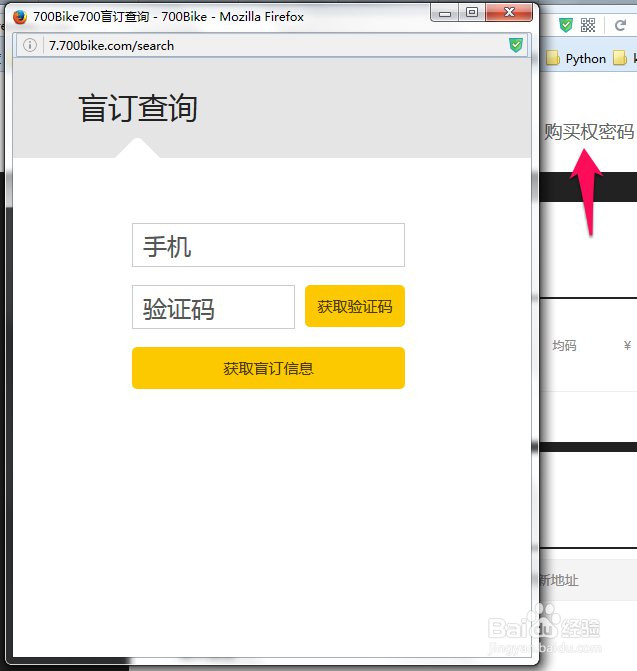Click the green shield icon in popup address bar
The height and width of the screenshot is (671, 637).
(x=516, y=45)
